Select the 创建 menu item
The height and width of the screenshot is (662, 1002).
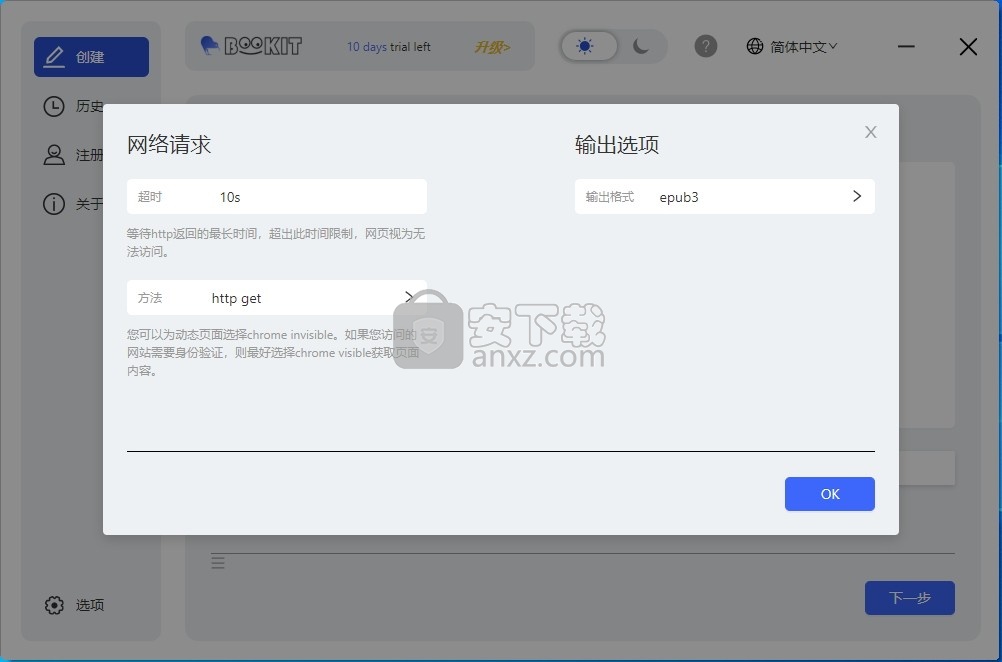(x=91, y=57)
